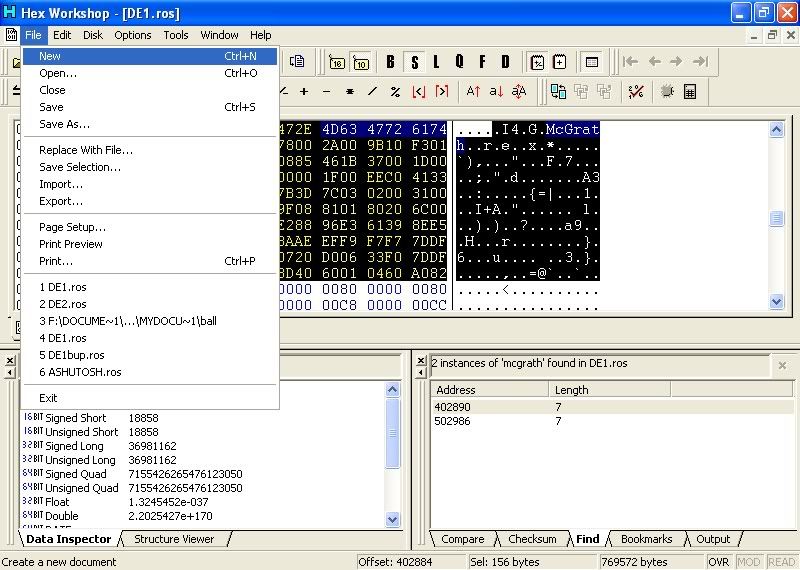Switch offsets to decimal (10) display
Screen dimensions: 800x570
click(361, 62)
